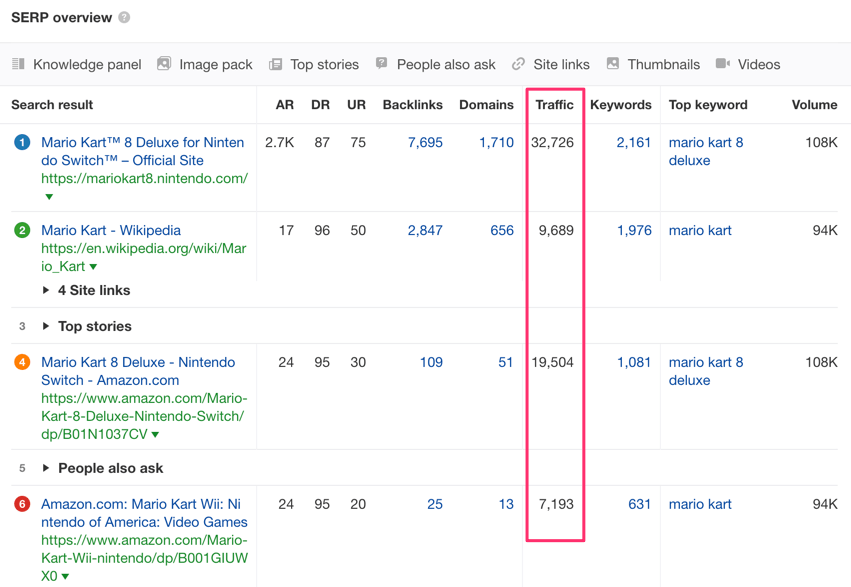Image resolution: width=851 pixels, height=587 pixels.
Task: Click the Top stories newspaper icon
Action: click(x=276, y=65)
